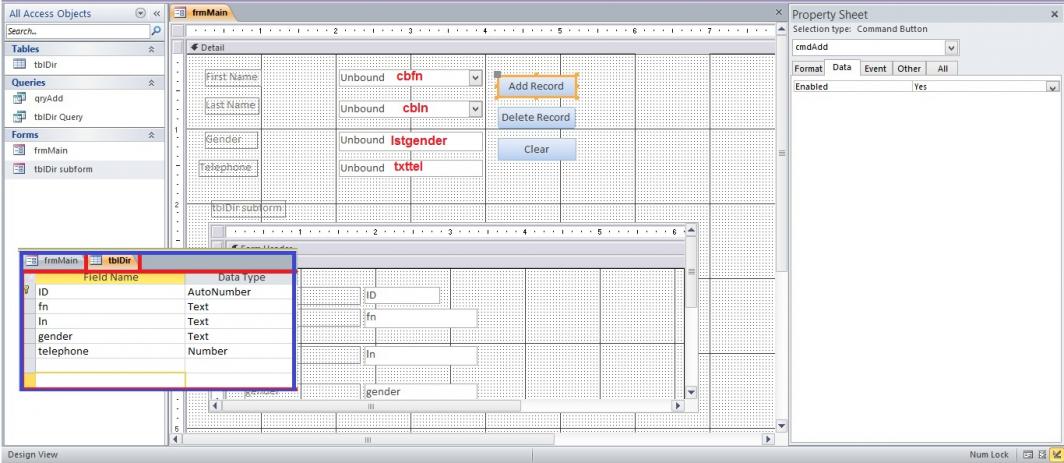Select the ID text box in the subform
The width and height of the screenshot is (1064, 463).
pos(402,295)
